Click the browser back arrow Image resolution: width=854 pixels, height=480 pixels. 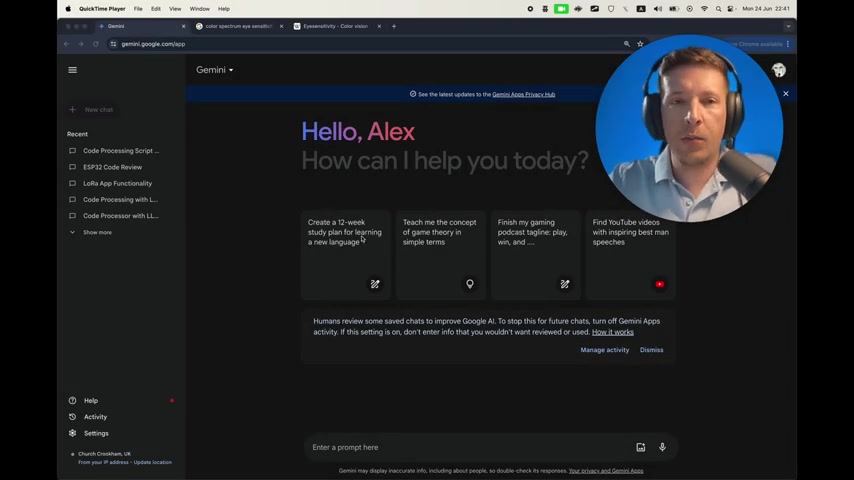click(x=66, y=44)
